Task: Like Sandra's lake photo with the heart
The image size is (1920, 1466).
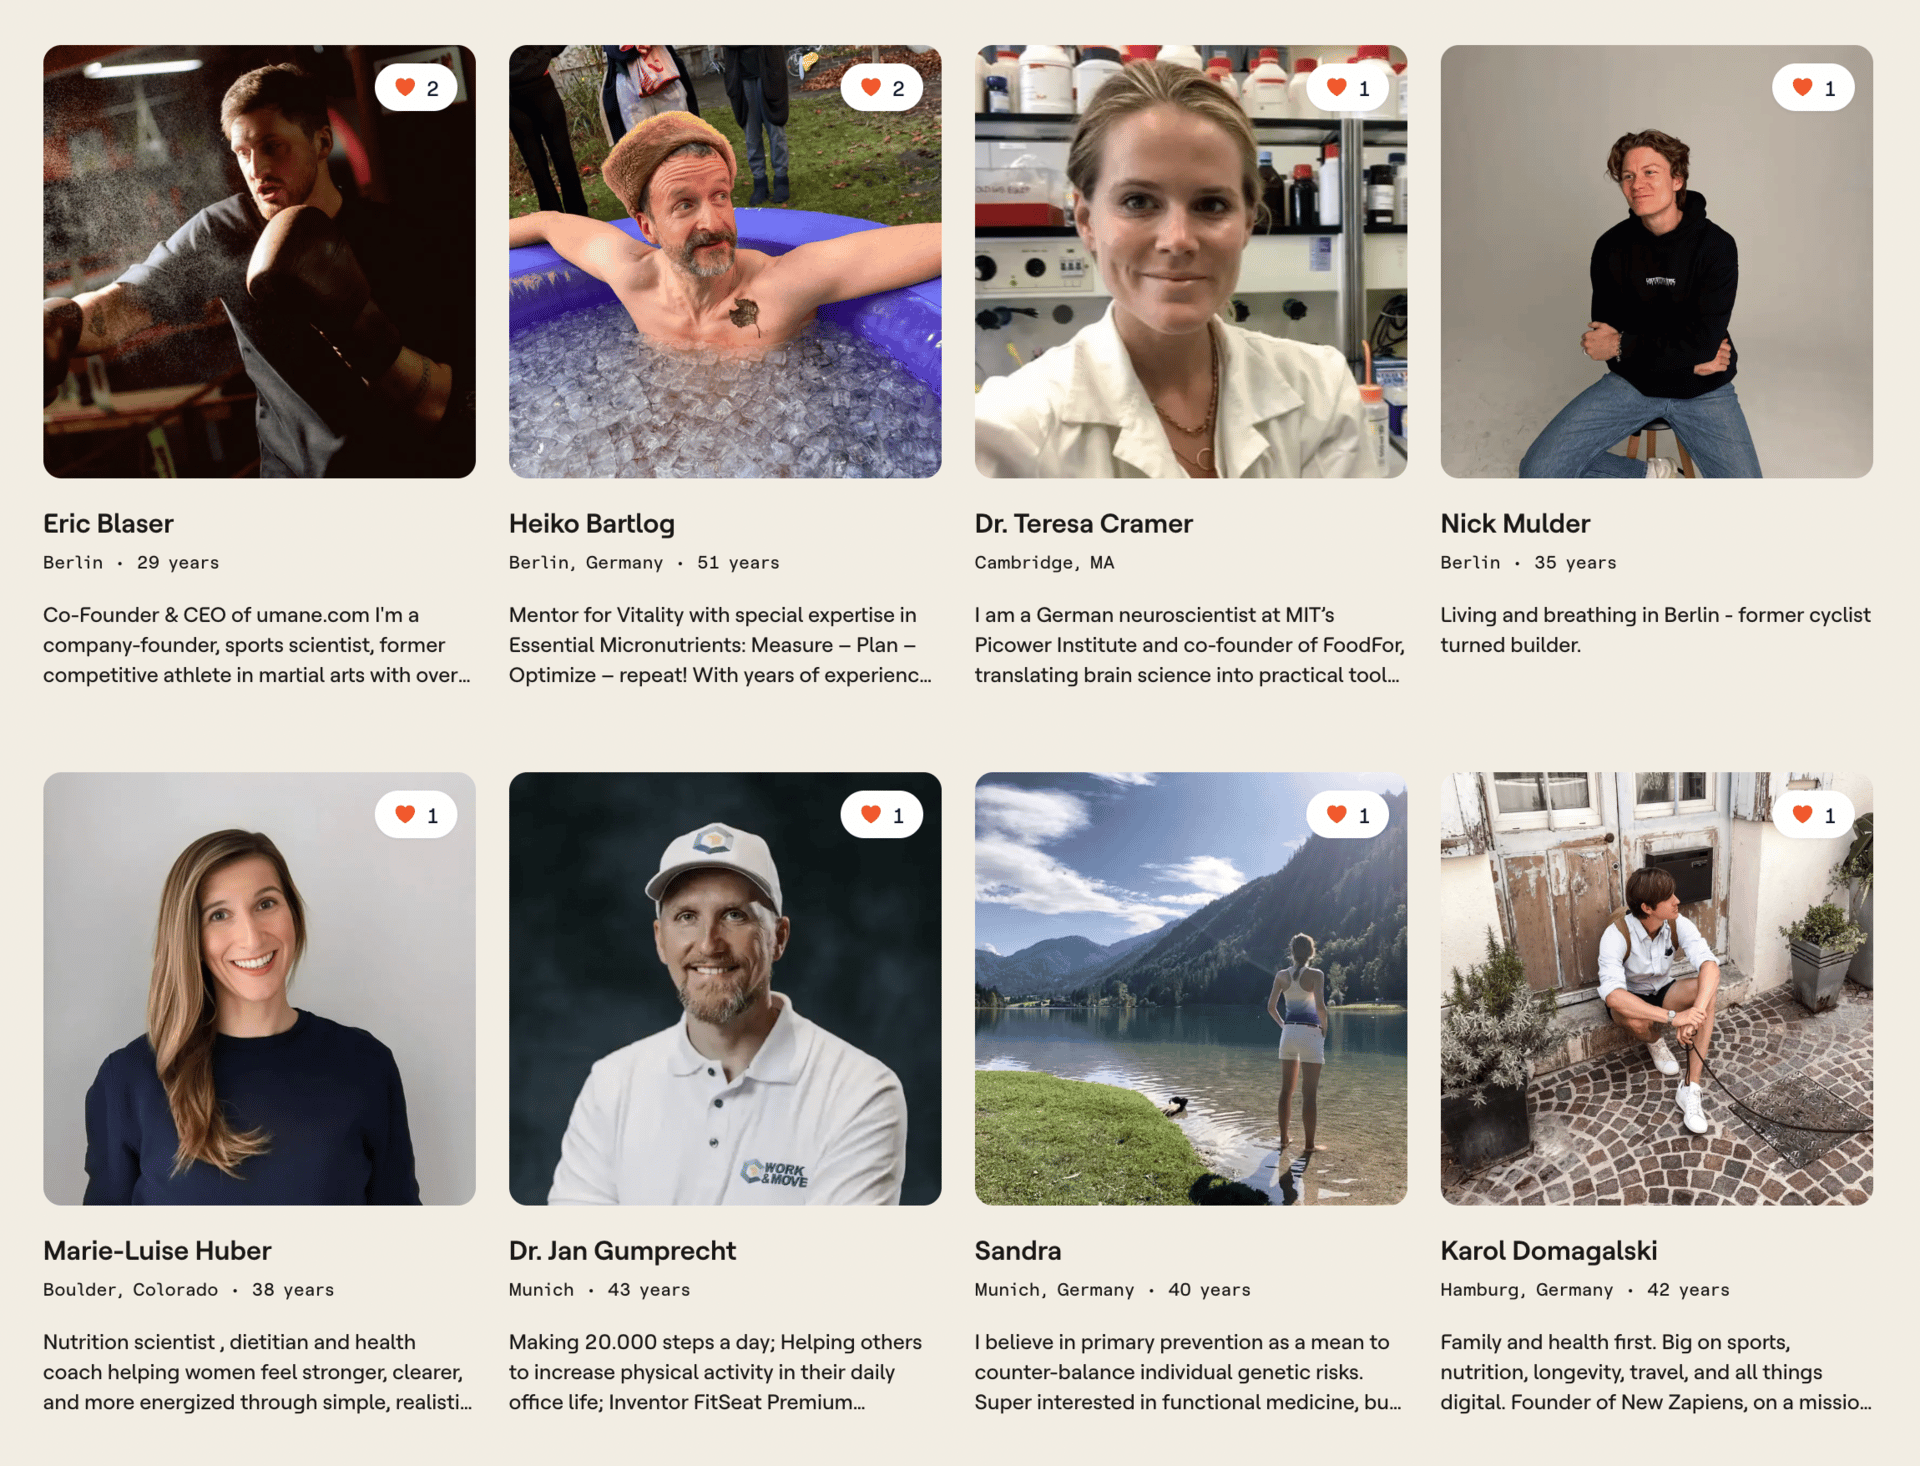Action: 1348,815
